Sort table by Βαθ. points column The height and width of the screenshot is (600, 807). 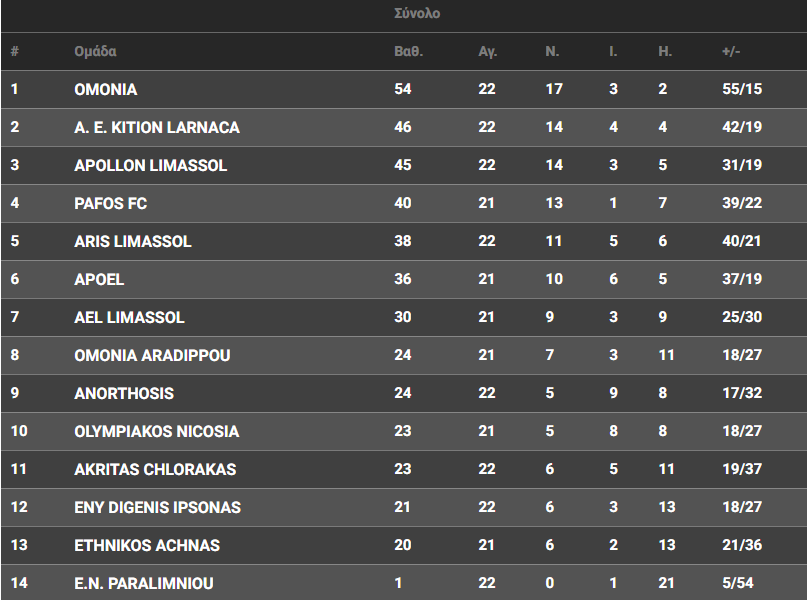pyautogui.click(x=408, y=52)
